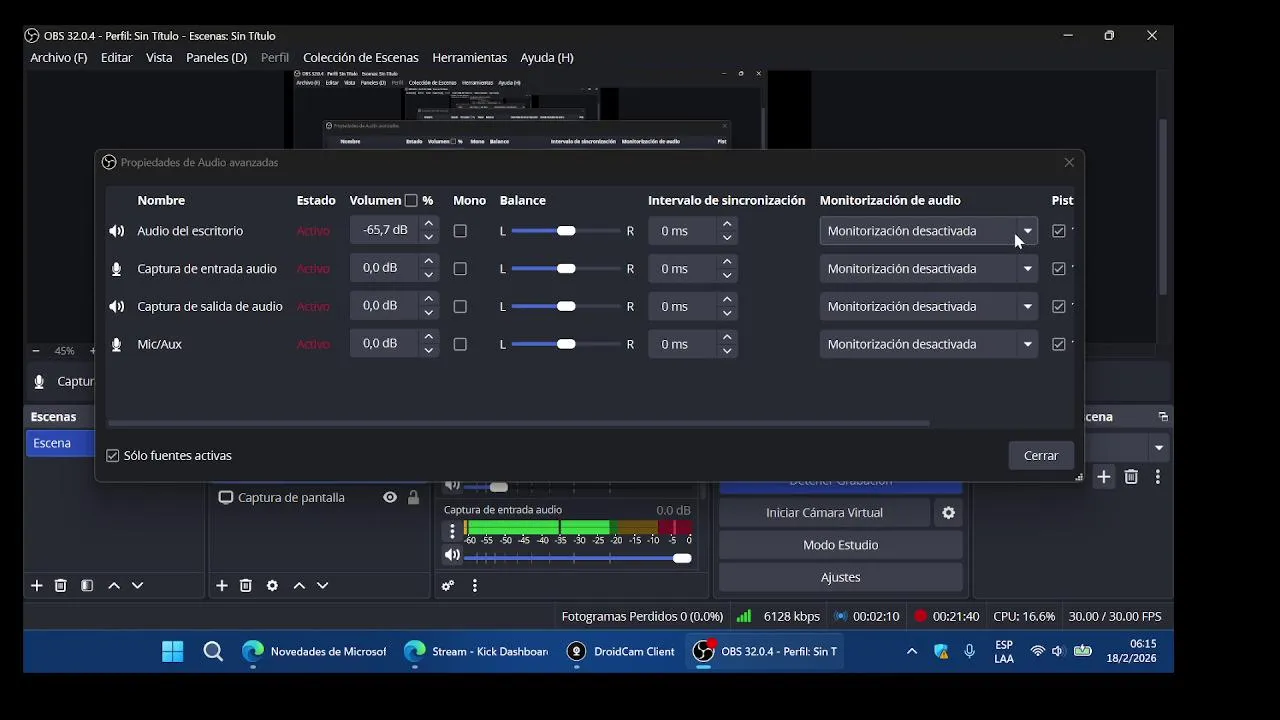
Task: Mute Captura de entrada audio in mixer
Action: (x=452, y=555)
